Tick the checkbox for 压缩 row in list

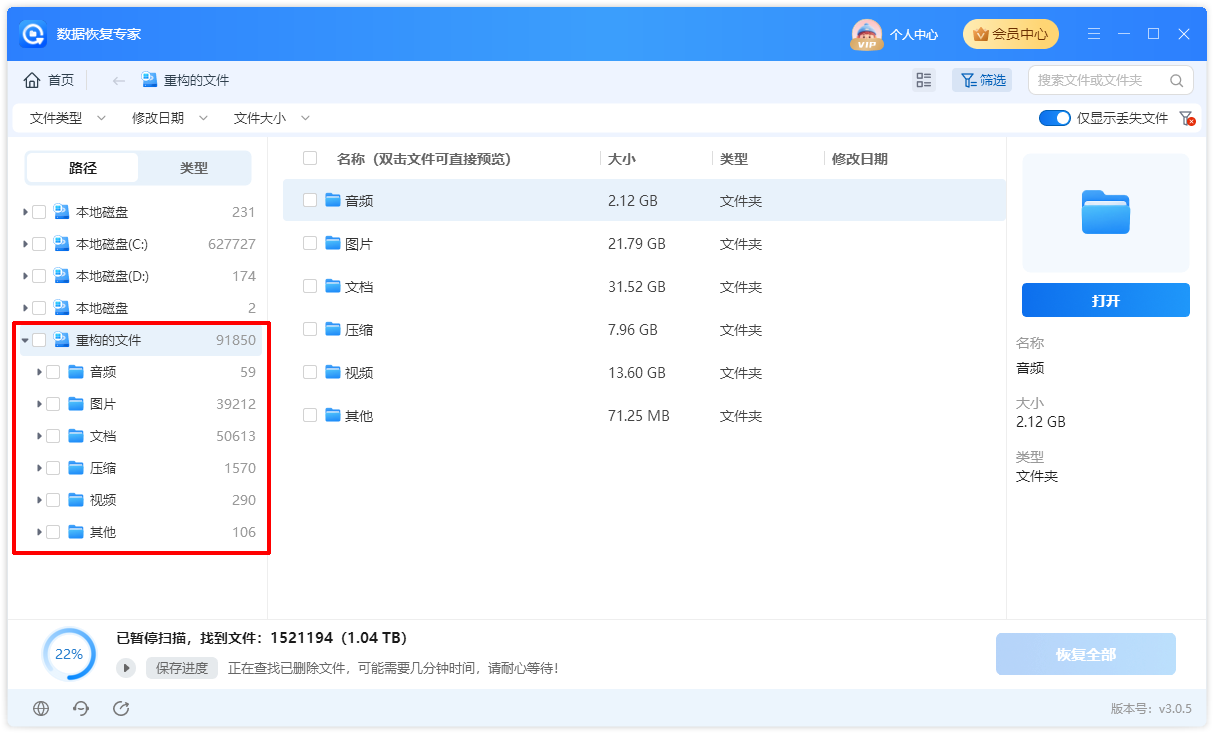coord(310,329)
